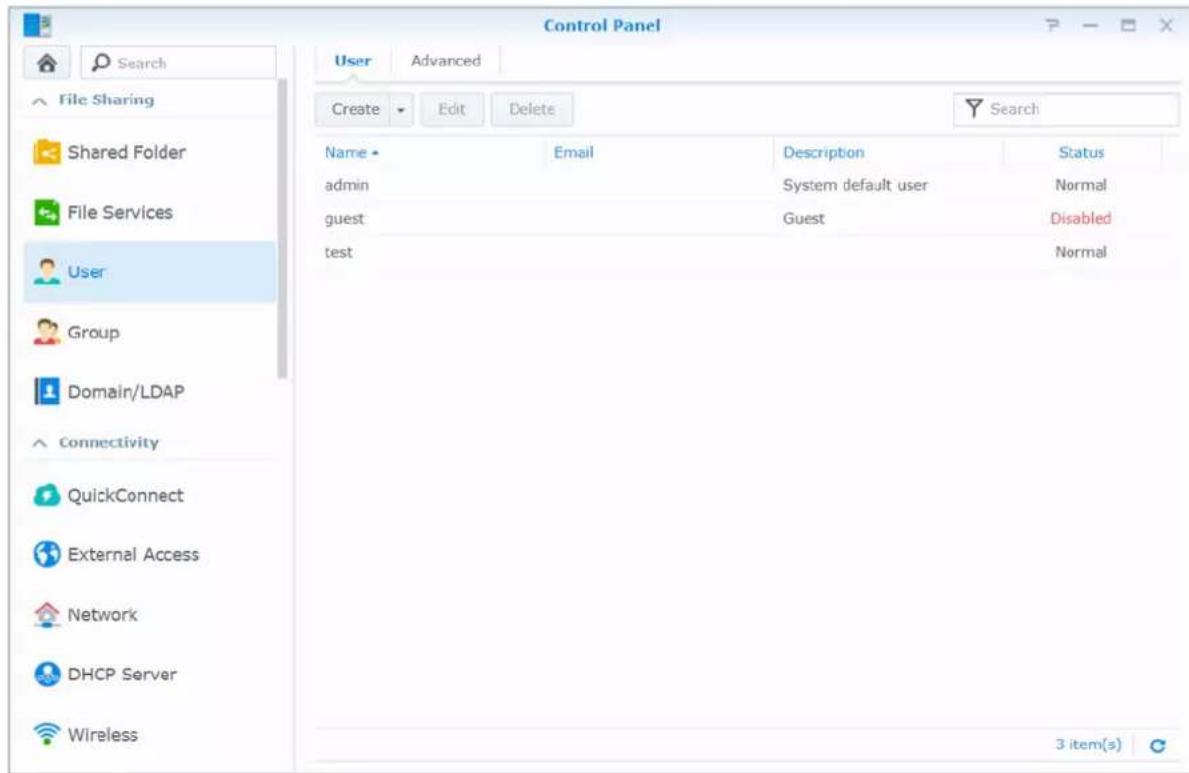Screen dimensions: 1189x773
Task: Collapse the File Sharing section
Action: pos(39,100)
